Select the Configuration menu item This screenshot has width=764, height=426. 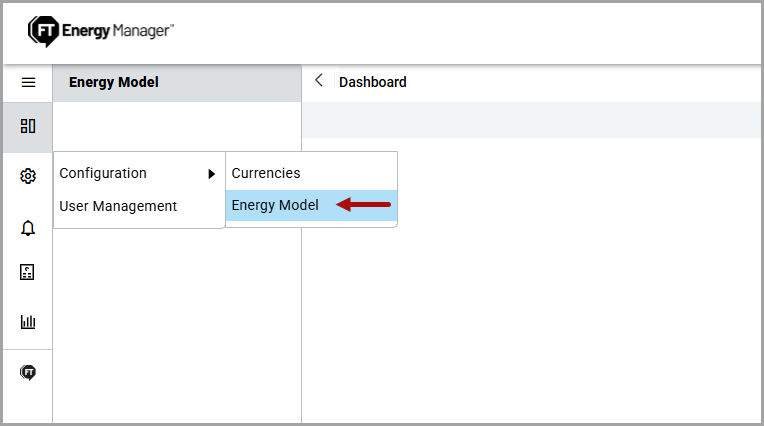(139, 174)
